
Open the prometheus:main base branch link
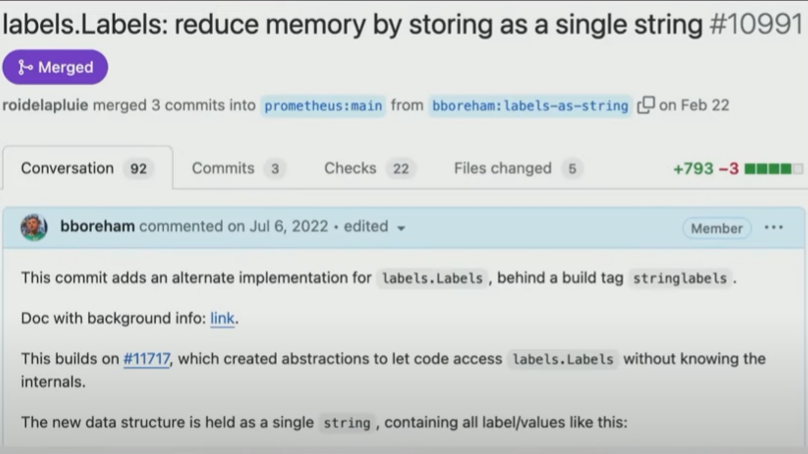[x=323, y=106]
